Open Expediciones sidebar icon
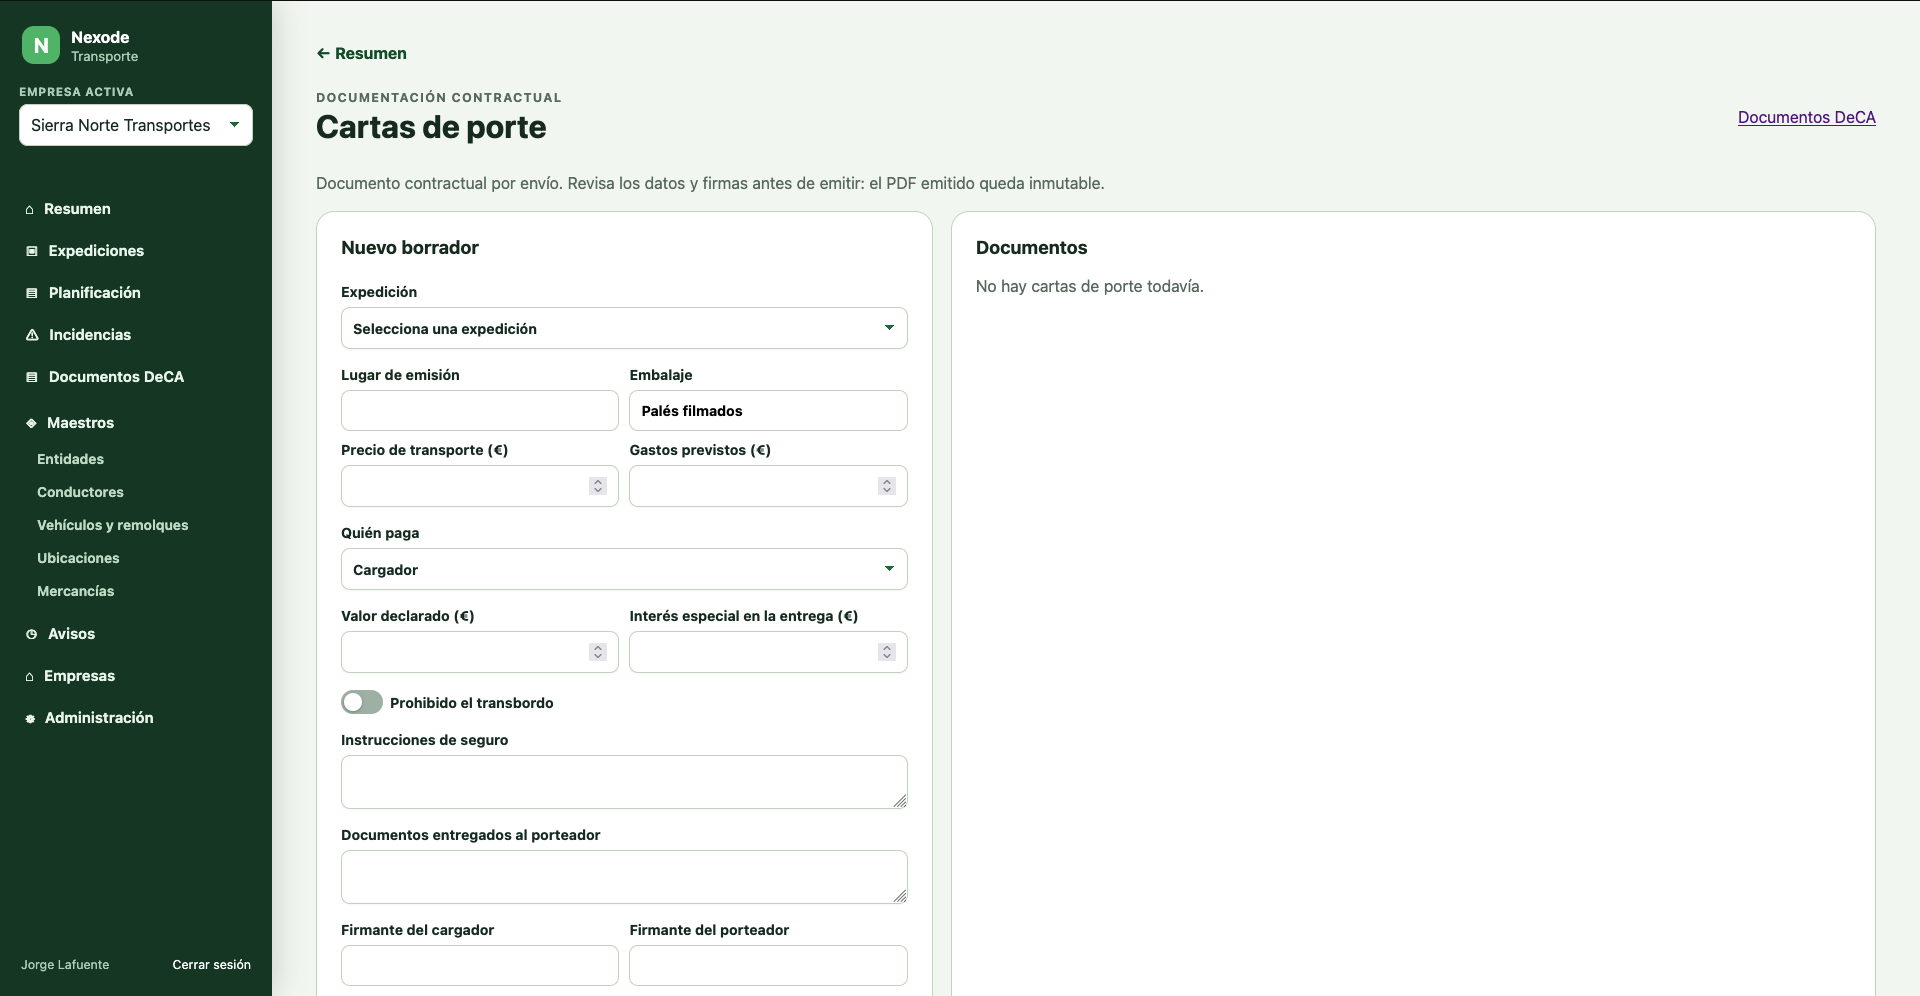The image size is (1920, 996). tap(32, 251)
